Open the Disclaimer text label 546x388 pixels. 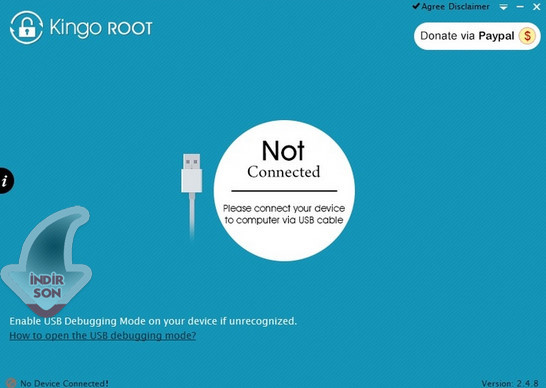[x=469, y=7]
